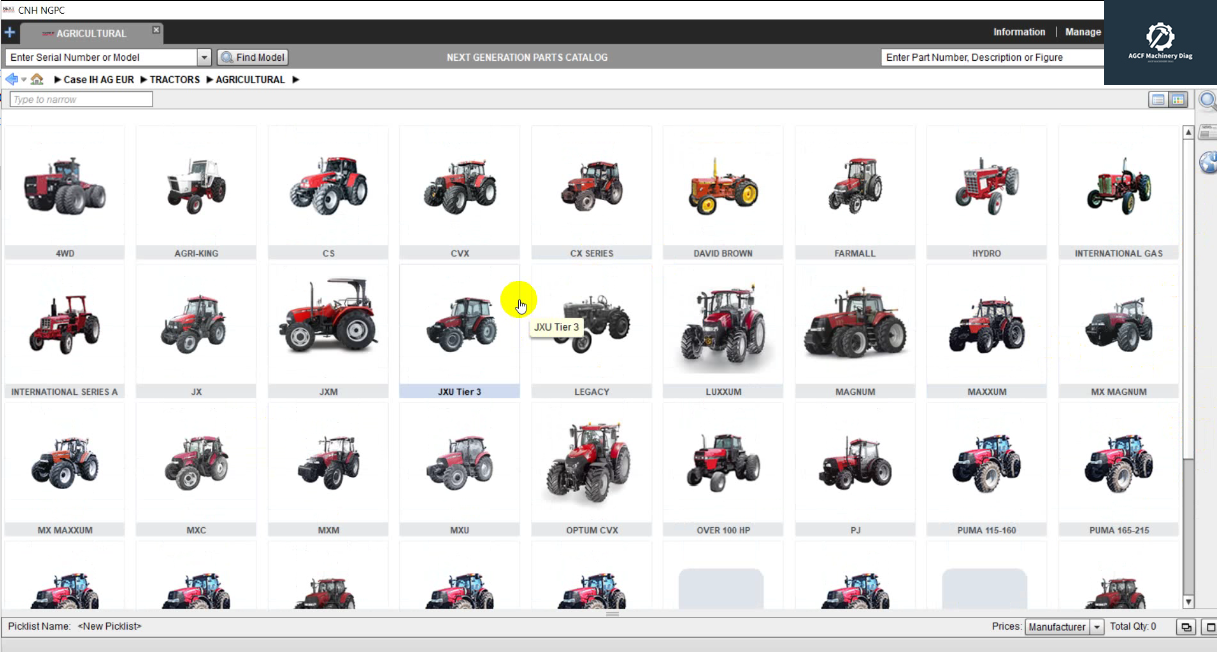This screenshot has width=1217, height=652.
Task: Switch to thumbnail grid view mode
Action: pos(1178,99)
